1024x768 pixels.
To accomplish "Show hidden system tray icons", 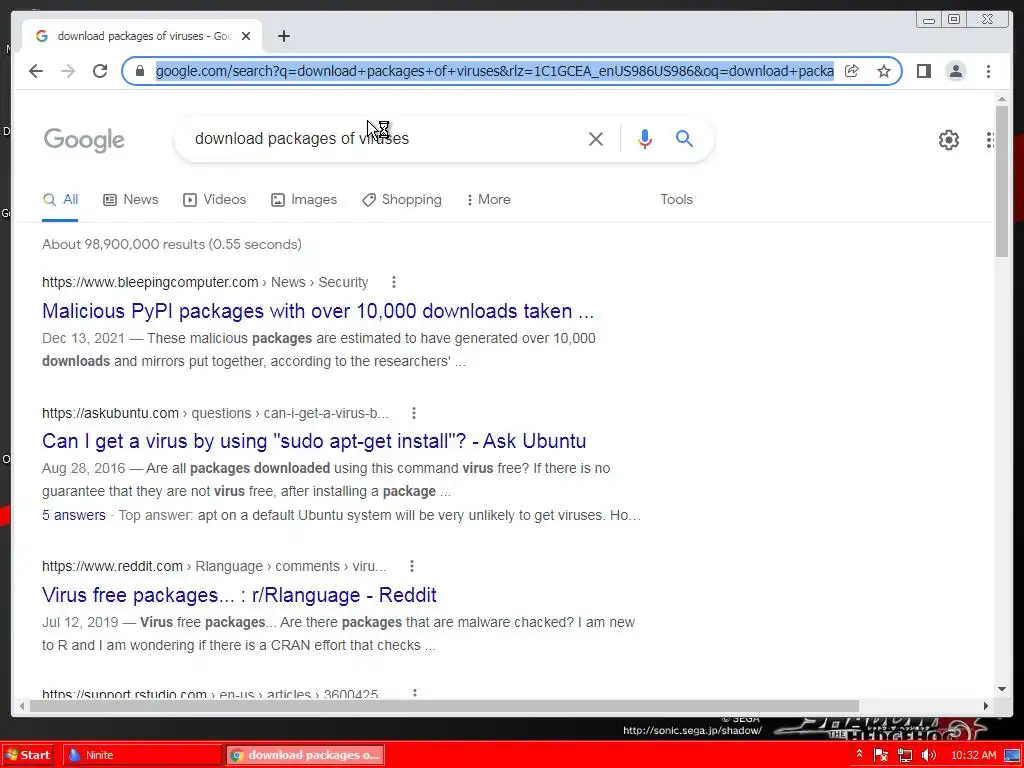I will 859,755.
